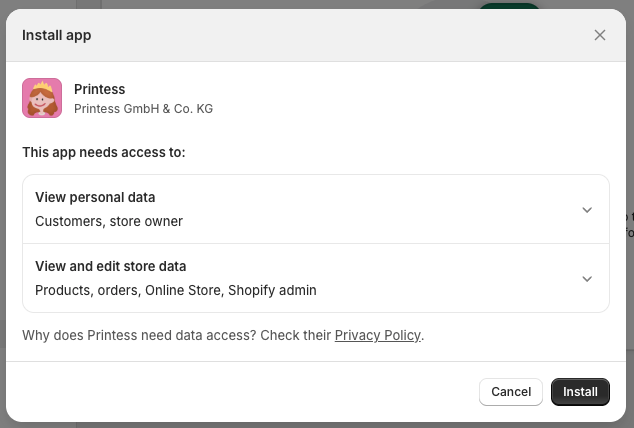This screenshot has height=428, width=634.
Task: Click the dimmed background right of the dialog
Action: coord(630,300)
